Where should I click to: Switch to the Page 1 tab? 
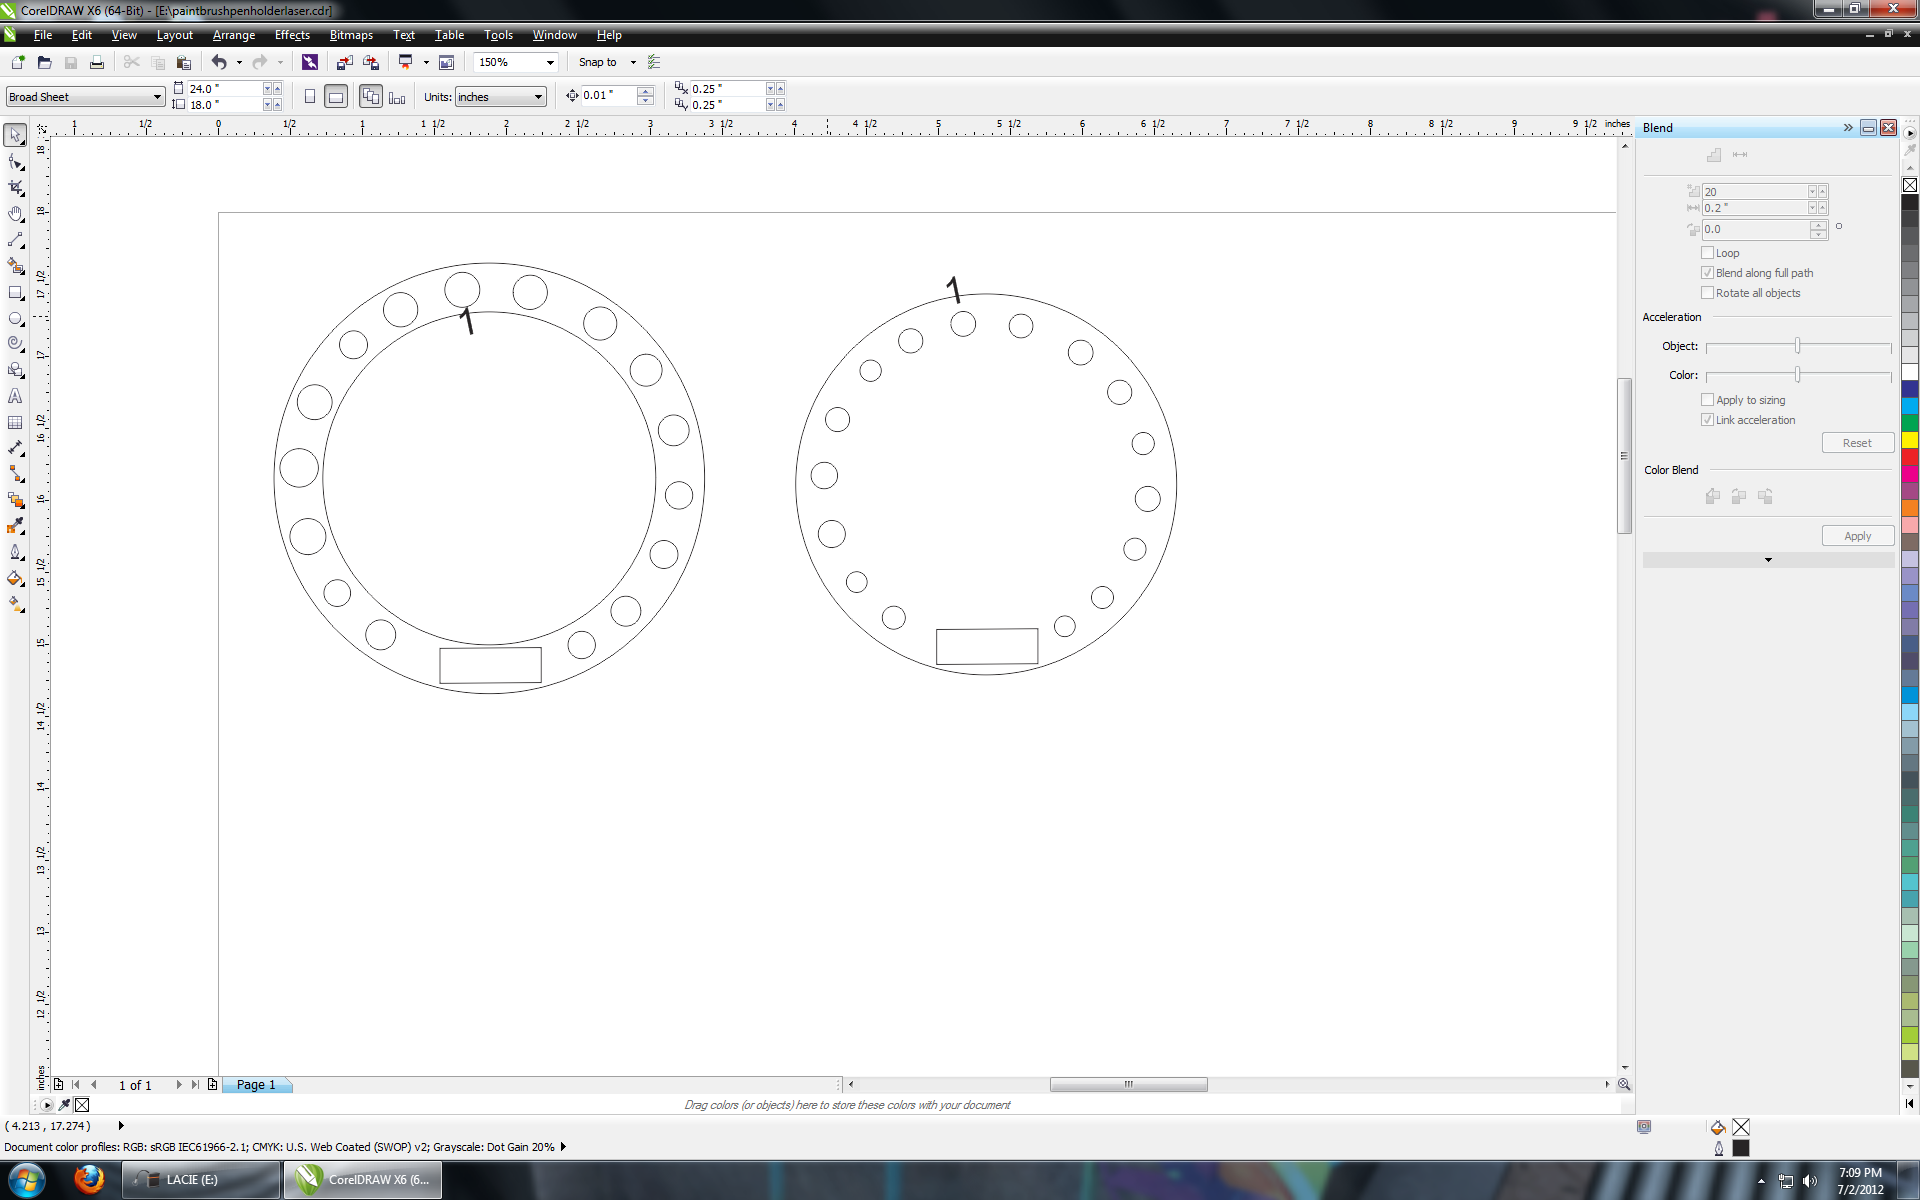click(x=256, y=1085)
